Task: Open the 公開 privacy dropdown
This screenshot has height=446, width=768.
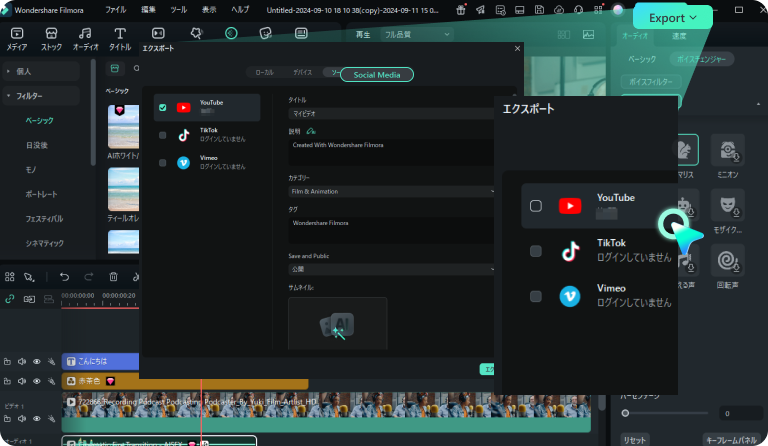Action: tap(392, 269)
